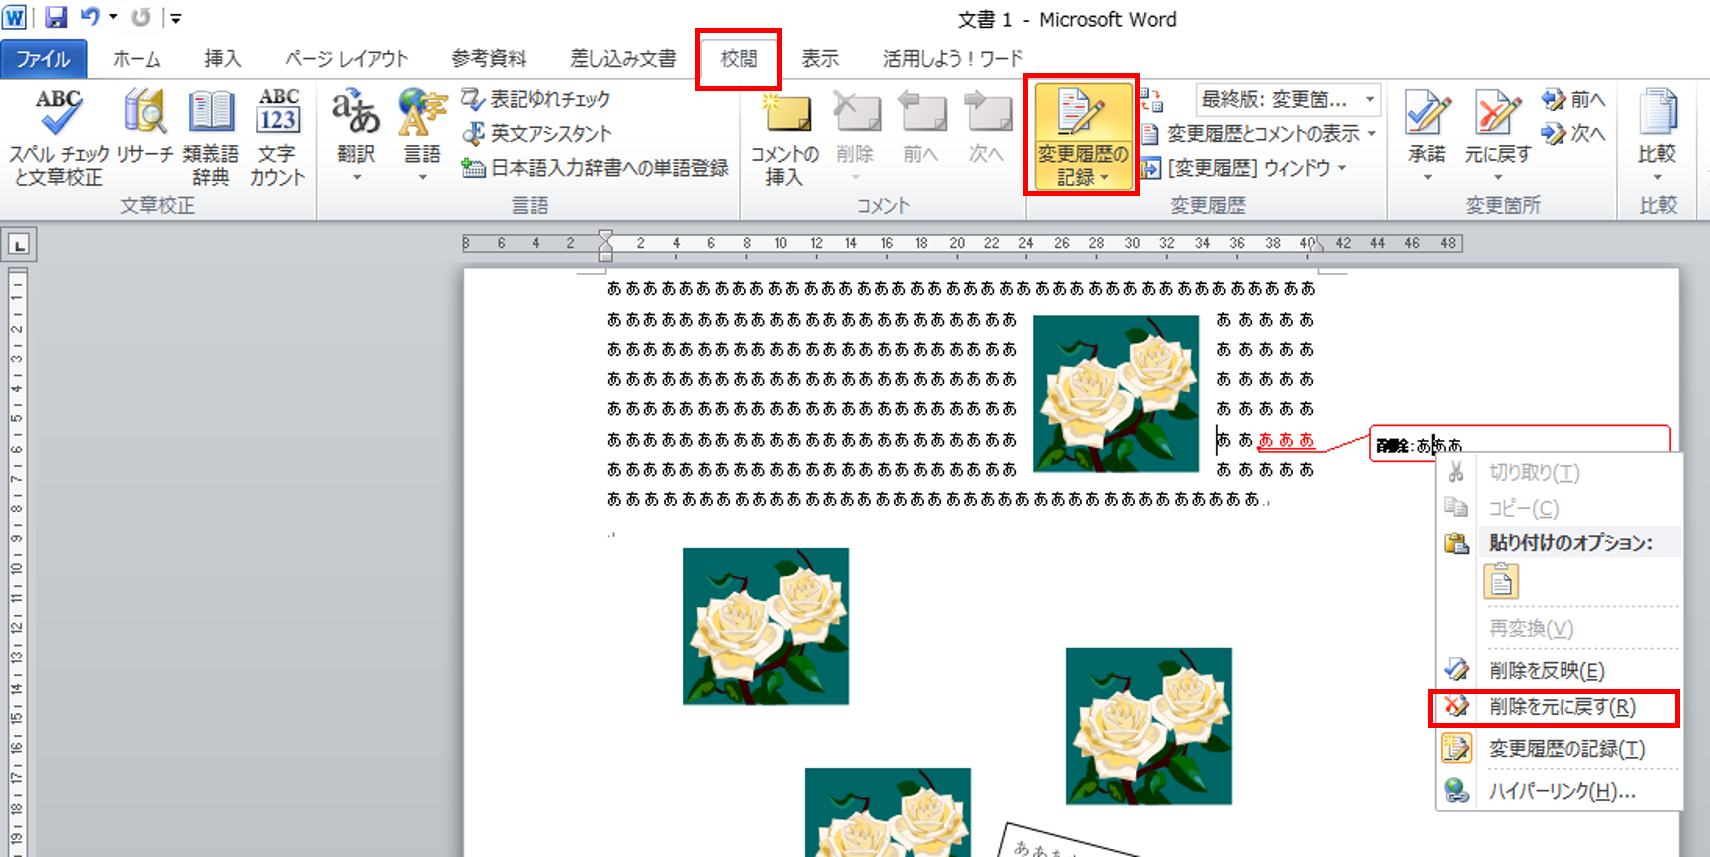Open 日本語入力辞書への単語登録
Viewport: 1710px width, 857px height.
[595, 168]
